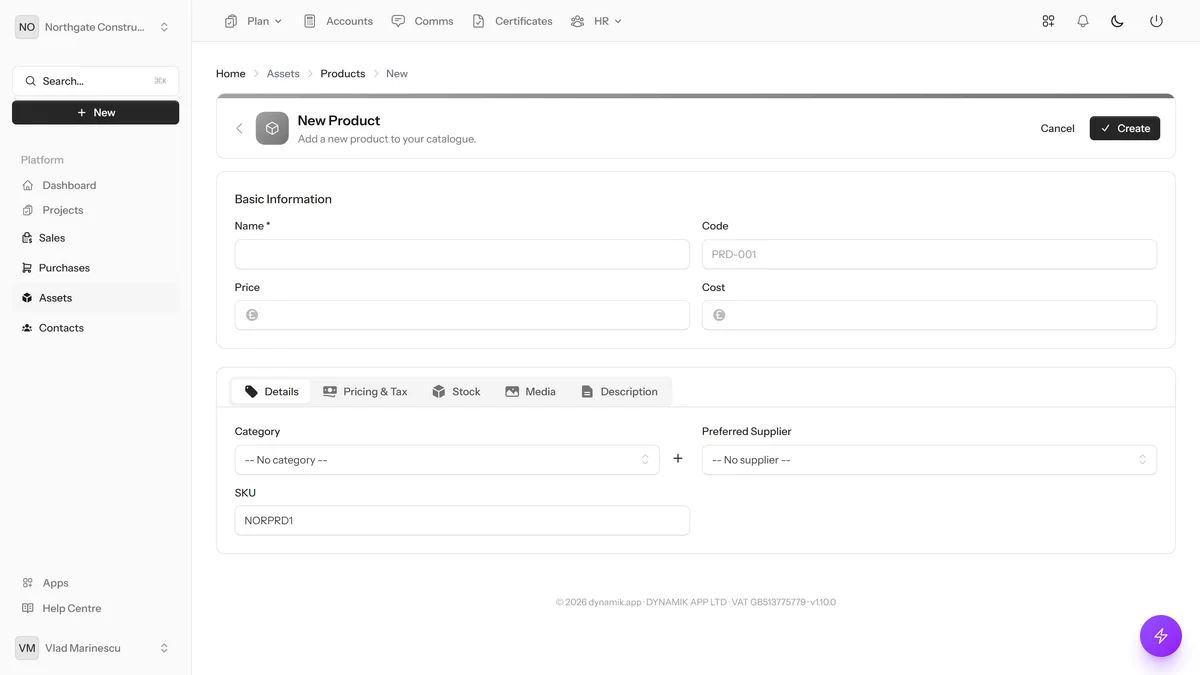Image resolution: width=1200 pixels, height=675 pixels.
Task: Go to Home breadcrumb
Action: [231, 74]
